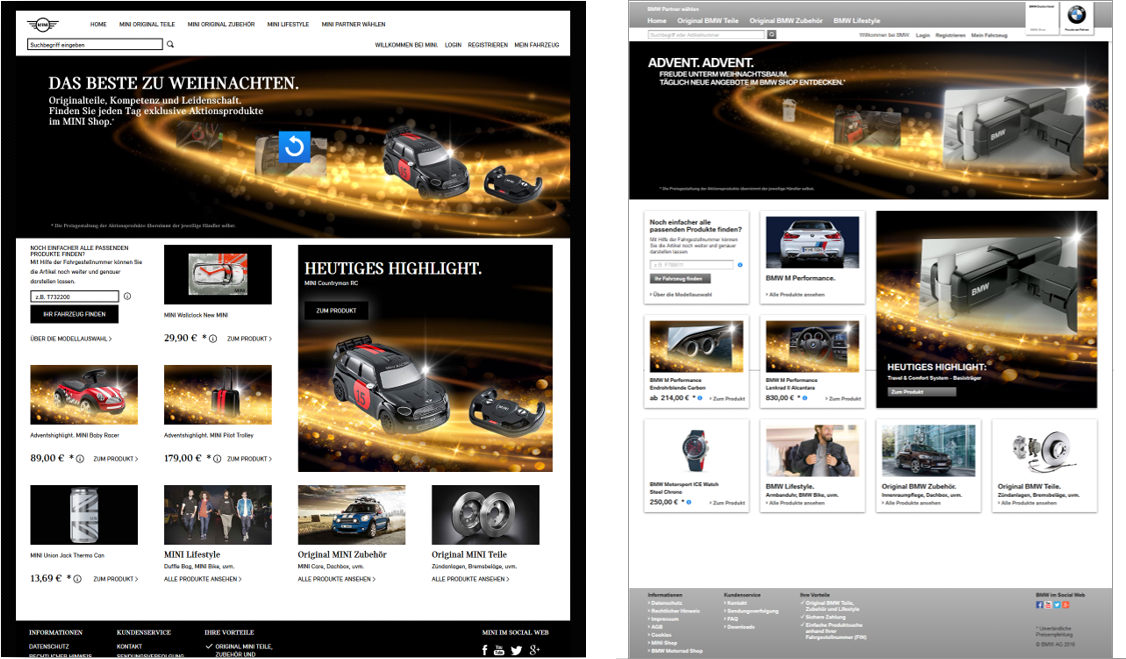Click IHR FAHRZEUG FINDEN button on MINI page
1126x659 pixels.
pyautogui.click(x=75, y=314)
